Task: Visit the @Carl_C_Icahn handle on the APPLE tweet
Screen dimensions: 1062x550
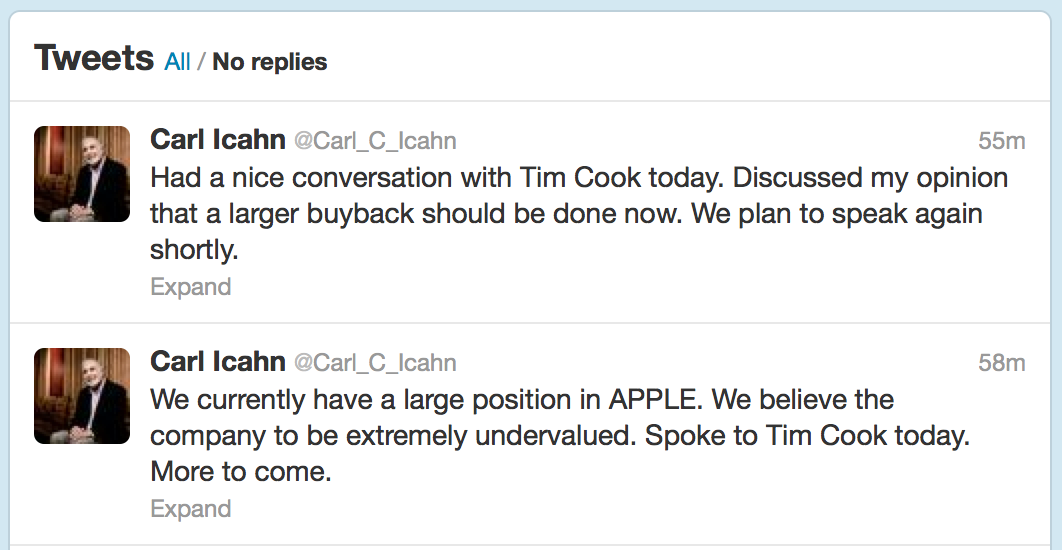Action: [x=375, y=363]
